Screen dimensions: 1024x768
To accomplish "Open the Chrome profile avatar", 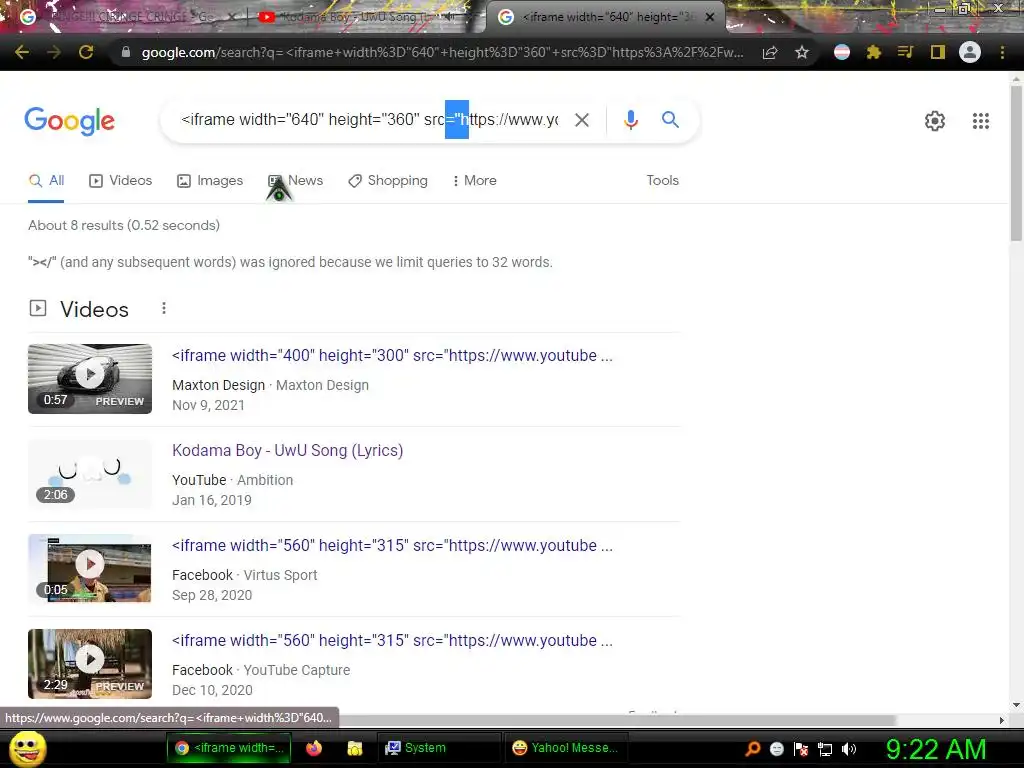I will [x=970, y=52].
